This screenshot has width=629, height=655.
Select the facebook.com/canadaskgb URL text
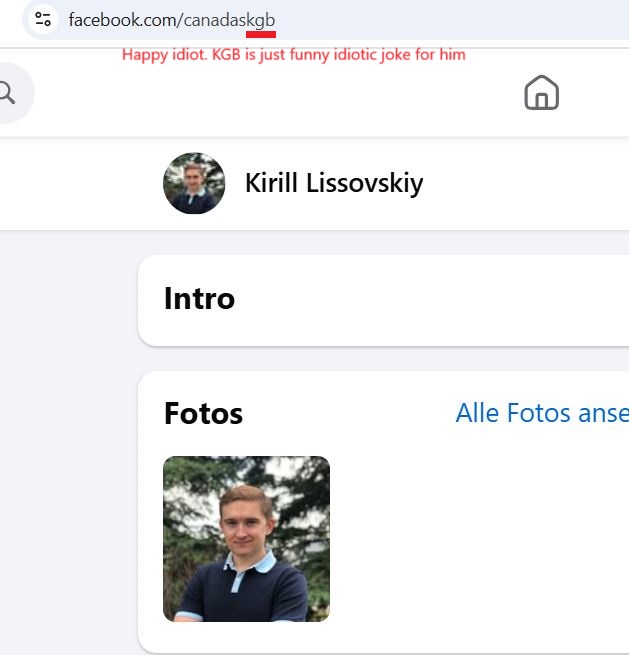[x=172, y=20]
